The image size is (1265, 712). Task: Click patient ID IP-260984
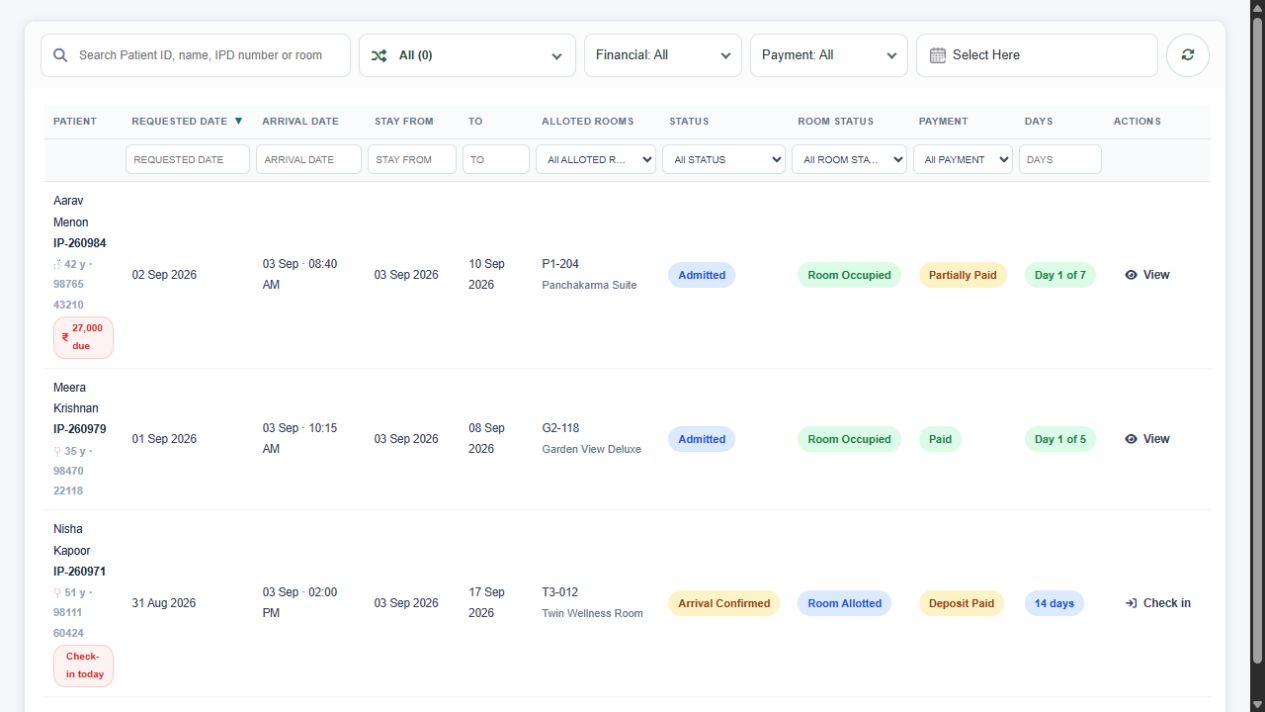pyautogui.click(x=80, y=243)
